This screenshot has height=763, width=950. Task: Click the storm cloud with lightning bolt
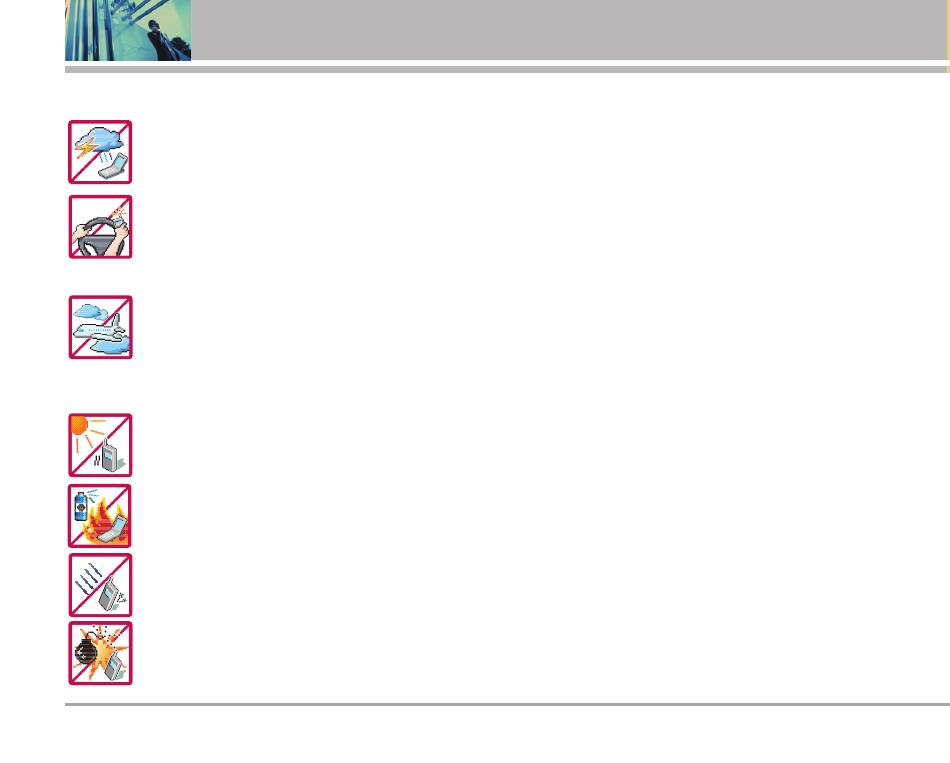99,142
